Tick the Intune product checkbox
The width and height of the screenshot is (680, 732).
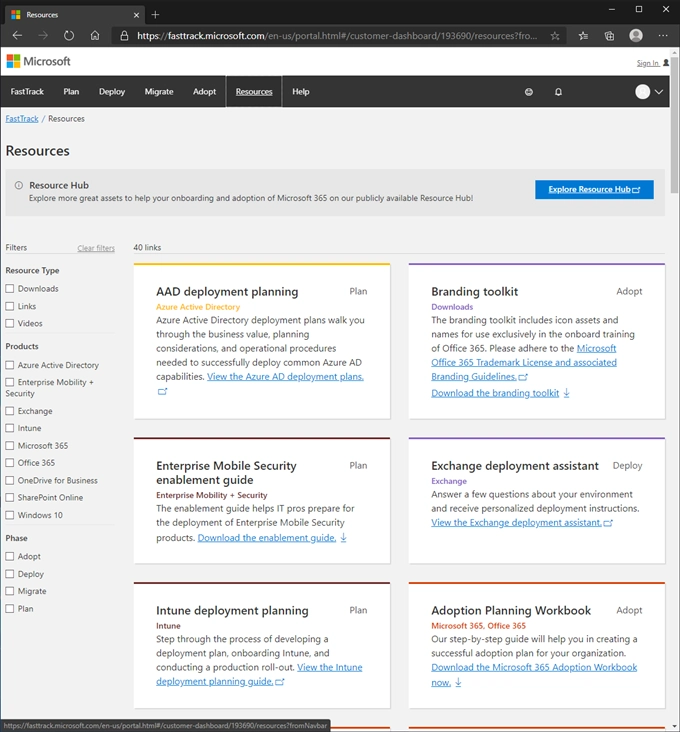tap(10, 428)
